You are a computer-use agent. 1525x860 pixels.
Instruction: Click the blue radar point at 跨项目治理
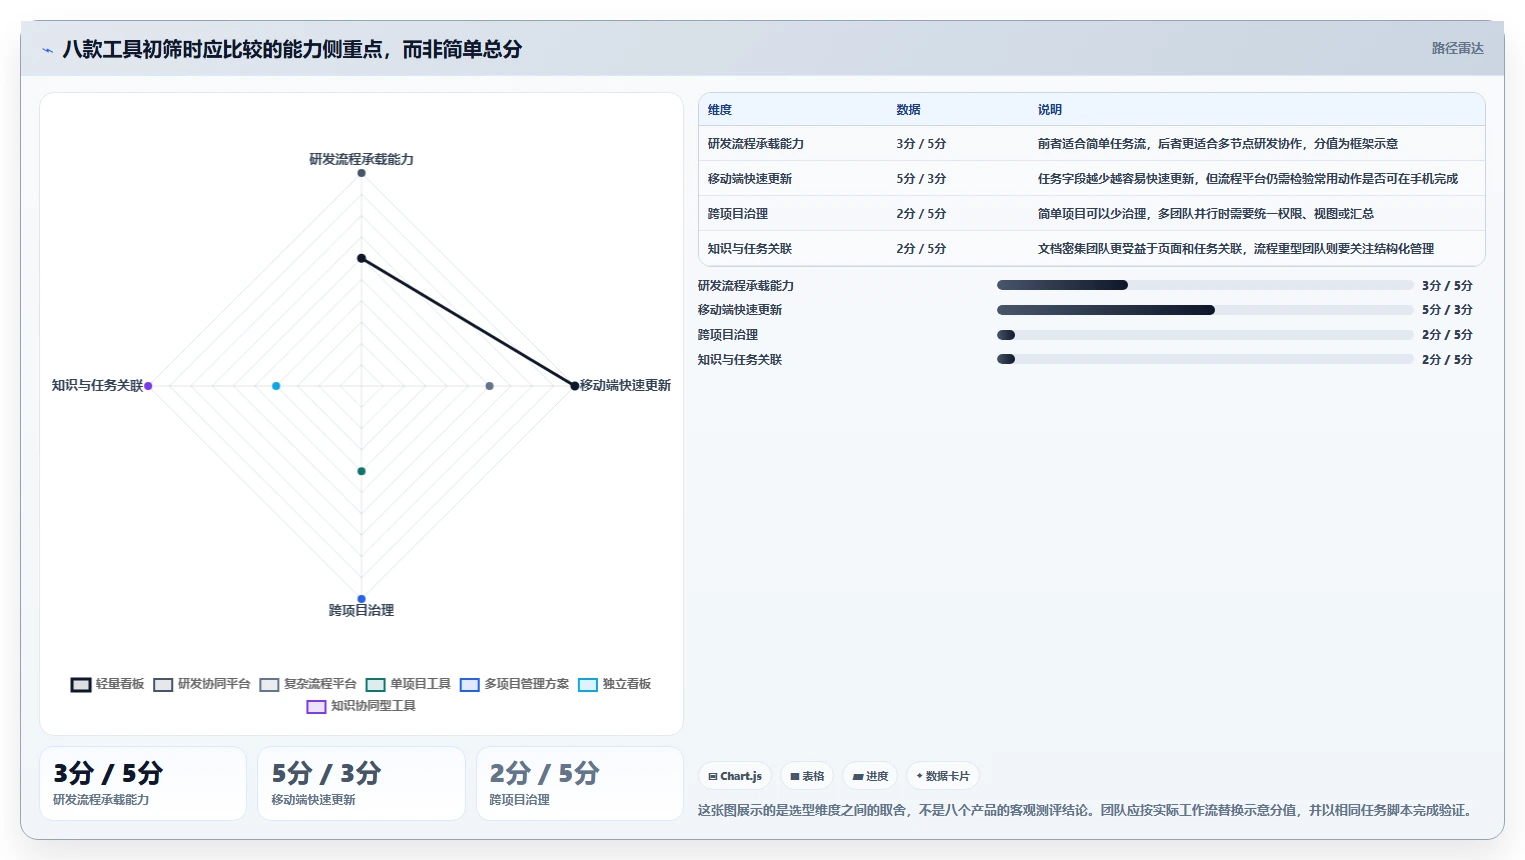pyautogui.click(x=361, y=599)
